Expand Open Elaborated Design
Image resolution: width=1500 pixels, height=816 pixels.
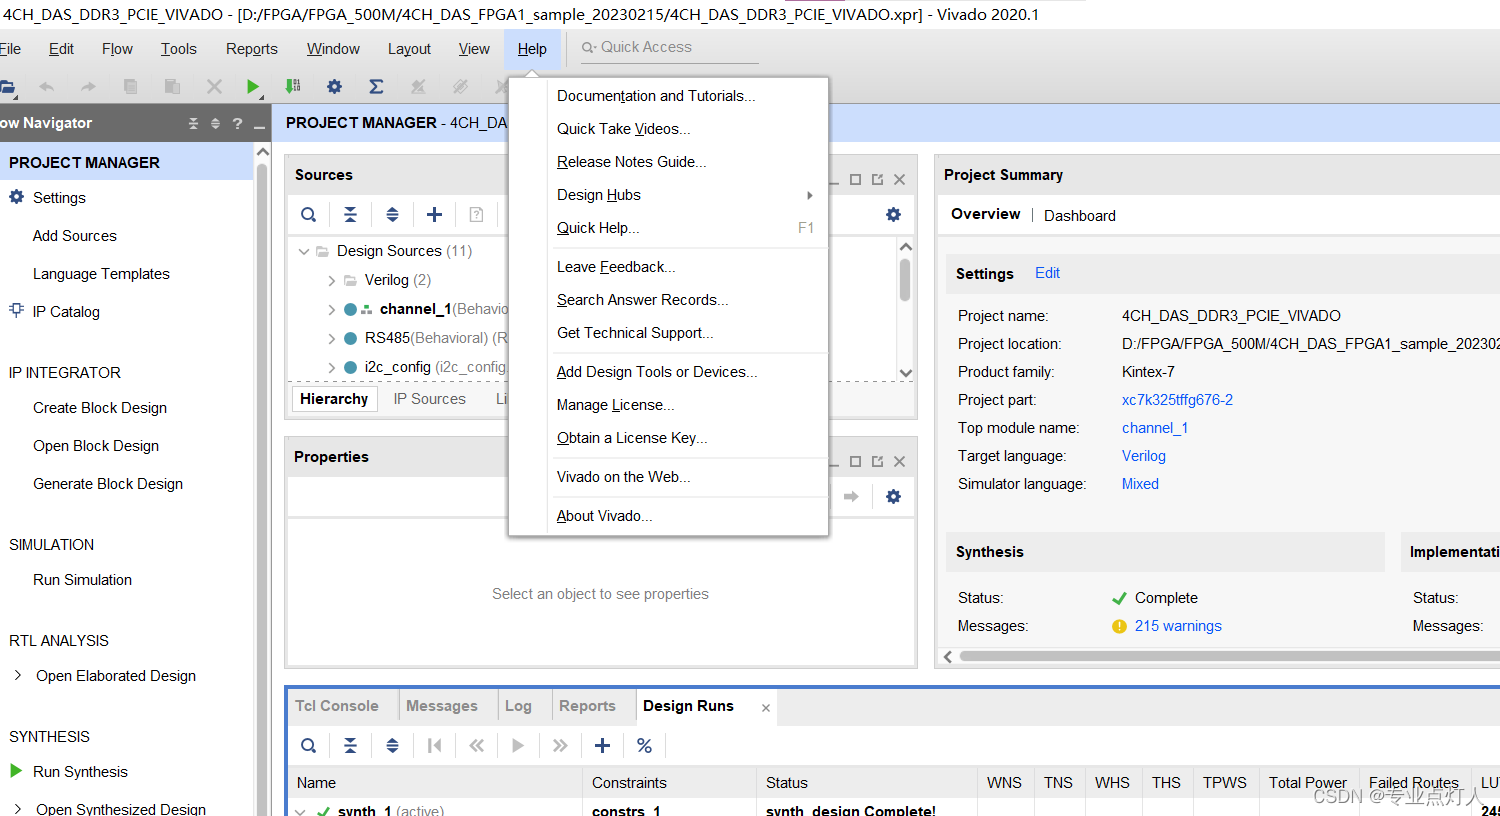coord(18,675)
